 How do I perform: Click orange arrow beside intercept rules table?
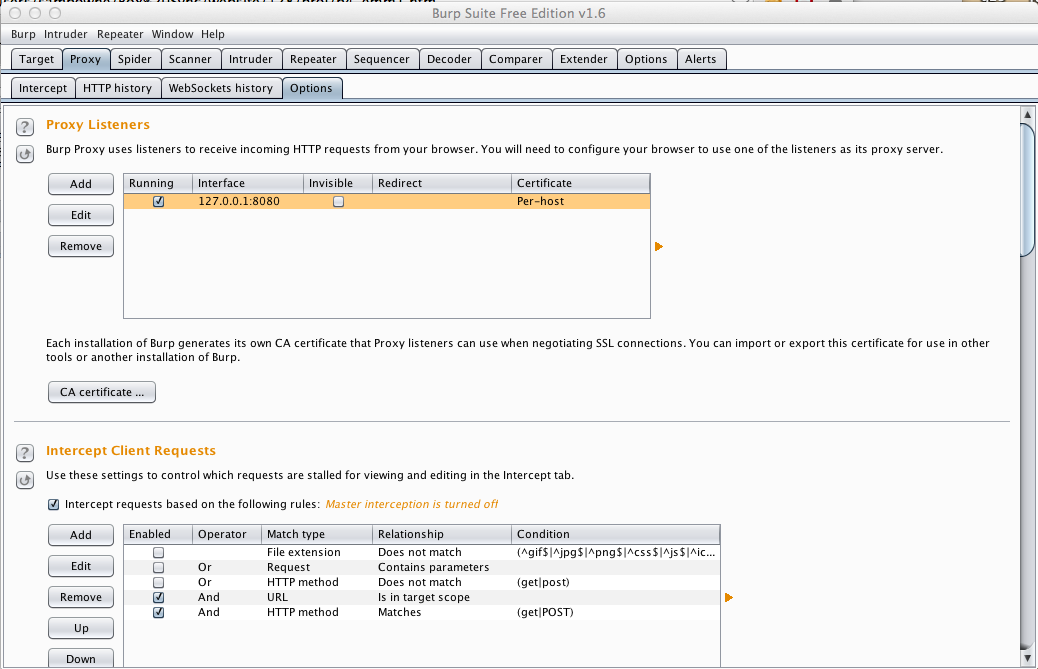tap(729, 597)
